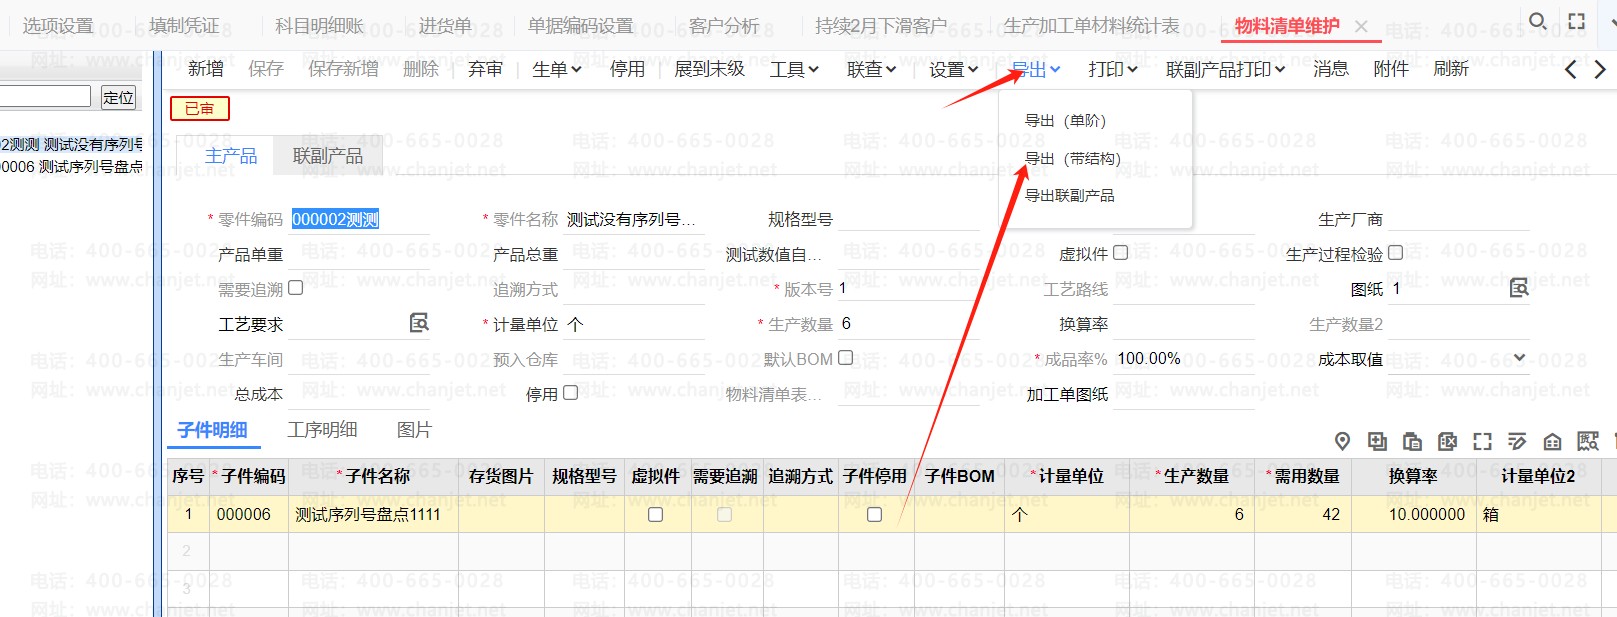Click the 零件编码 input field
Screen dimensions: 1617x617
tap(360, 220)
